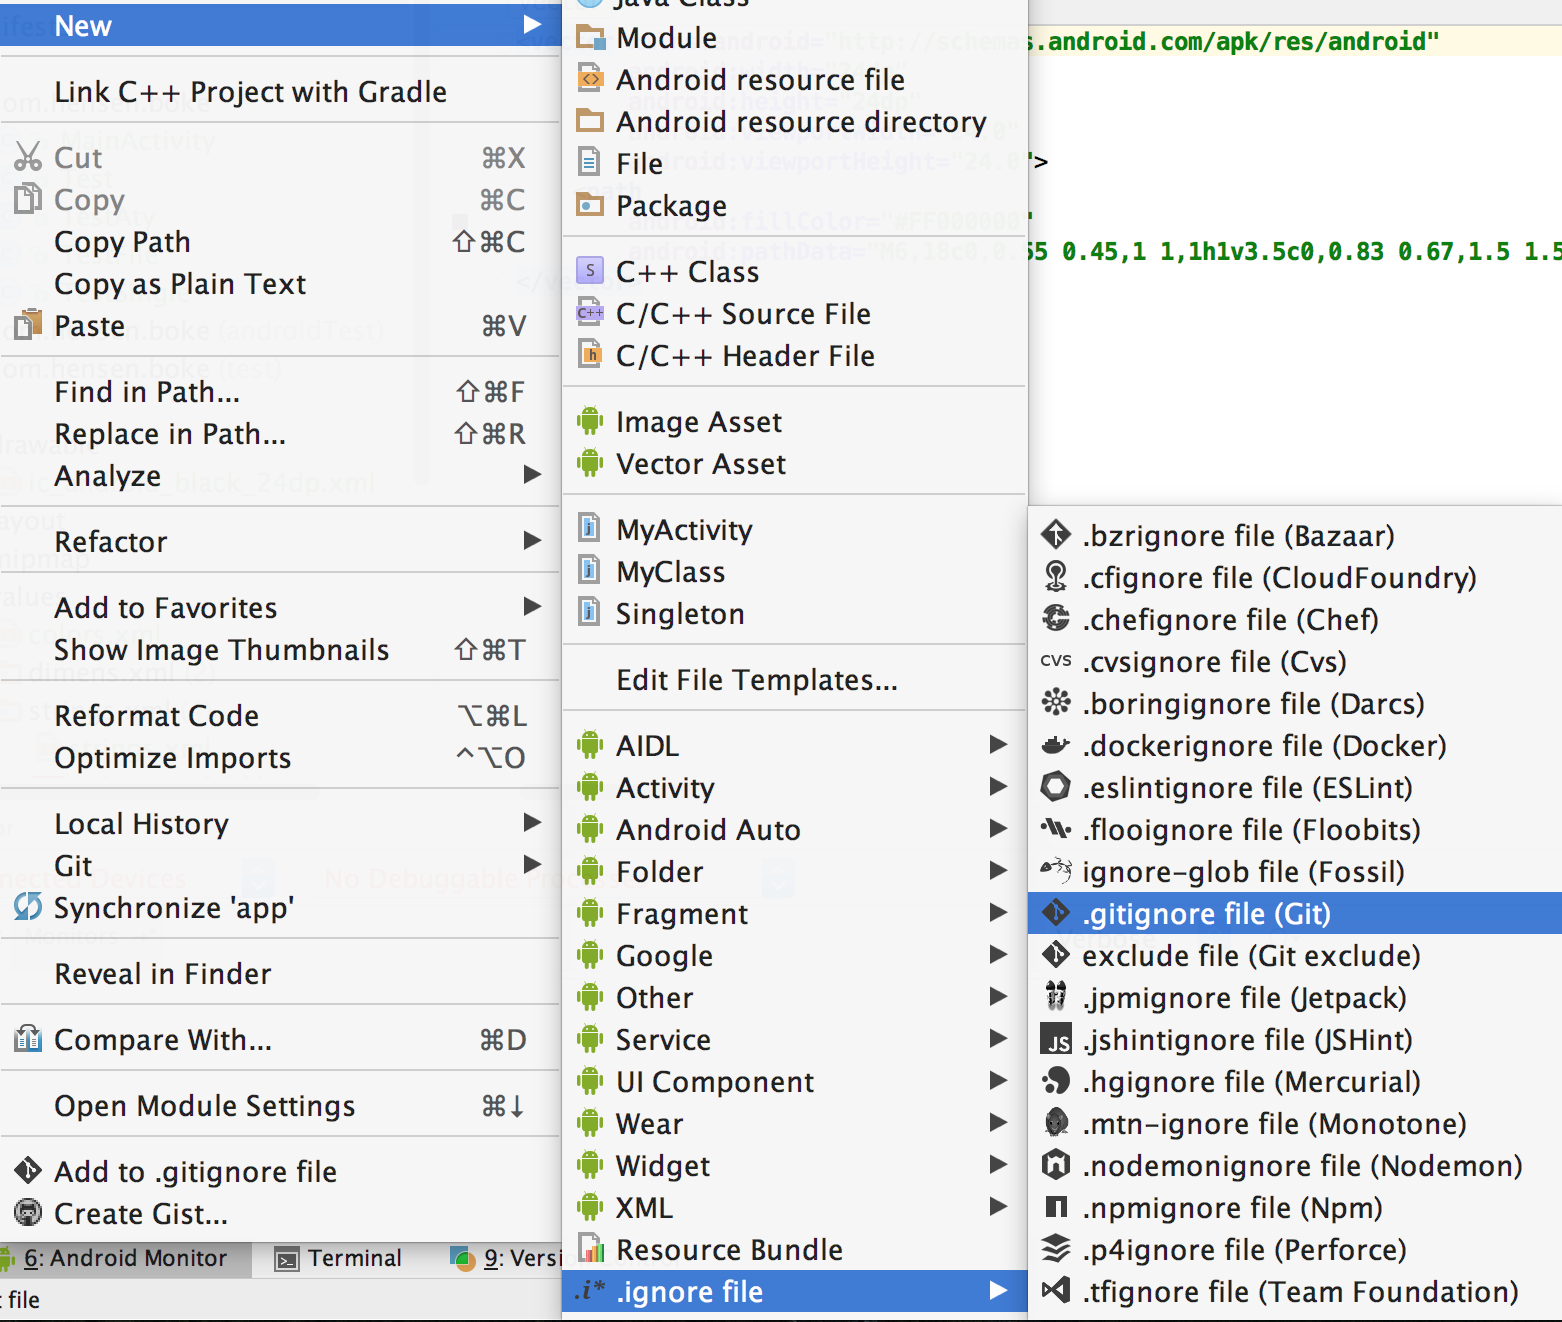Click the Chef icon beside .chefignore file

(x=1055, y=619)
